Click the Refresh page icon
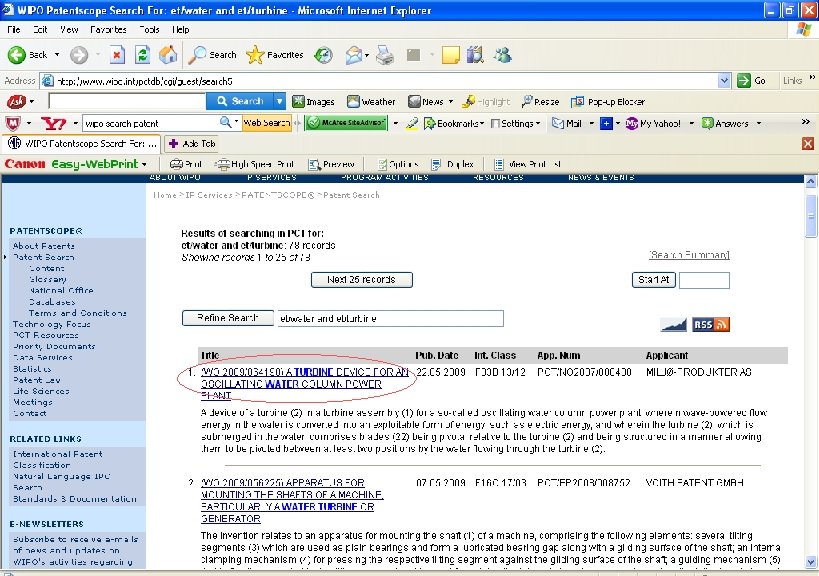Viewport: 819px width, 576px height. [x=142, y=55]
